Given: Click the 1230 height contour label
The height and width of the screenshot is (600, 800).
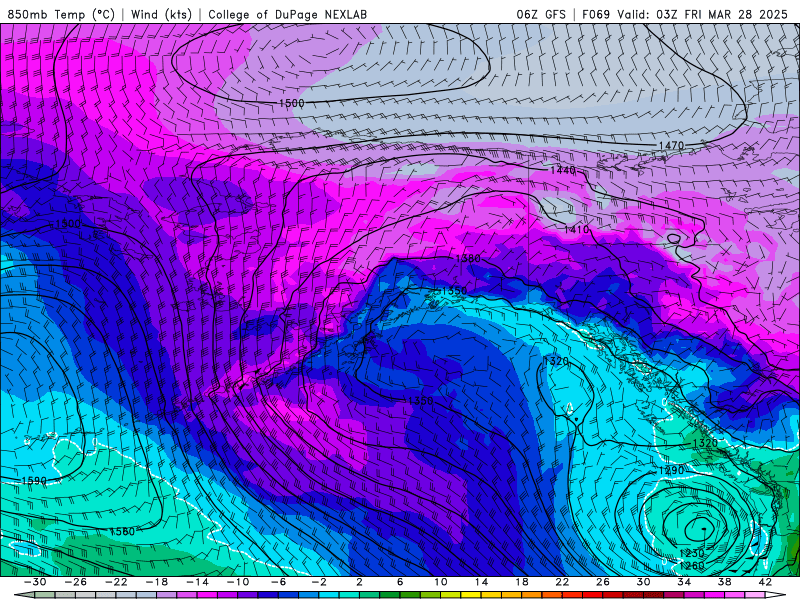Looking at the screenshot, I should [x=692, y=553].
